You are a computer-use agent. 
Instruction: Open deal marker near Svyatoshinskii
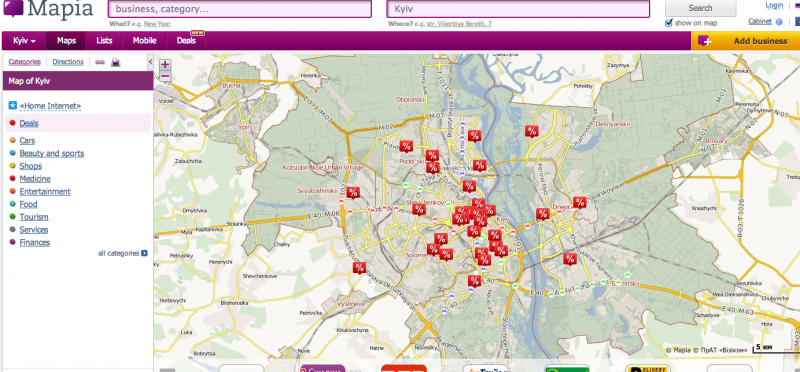coord(353,193)
